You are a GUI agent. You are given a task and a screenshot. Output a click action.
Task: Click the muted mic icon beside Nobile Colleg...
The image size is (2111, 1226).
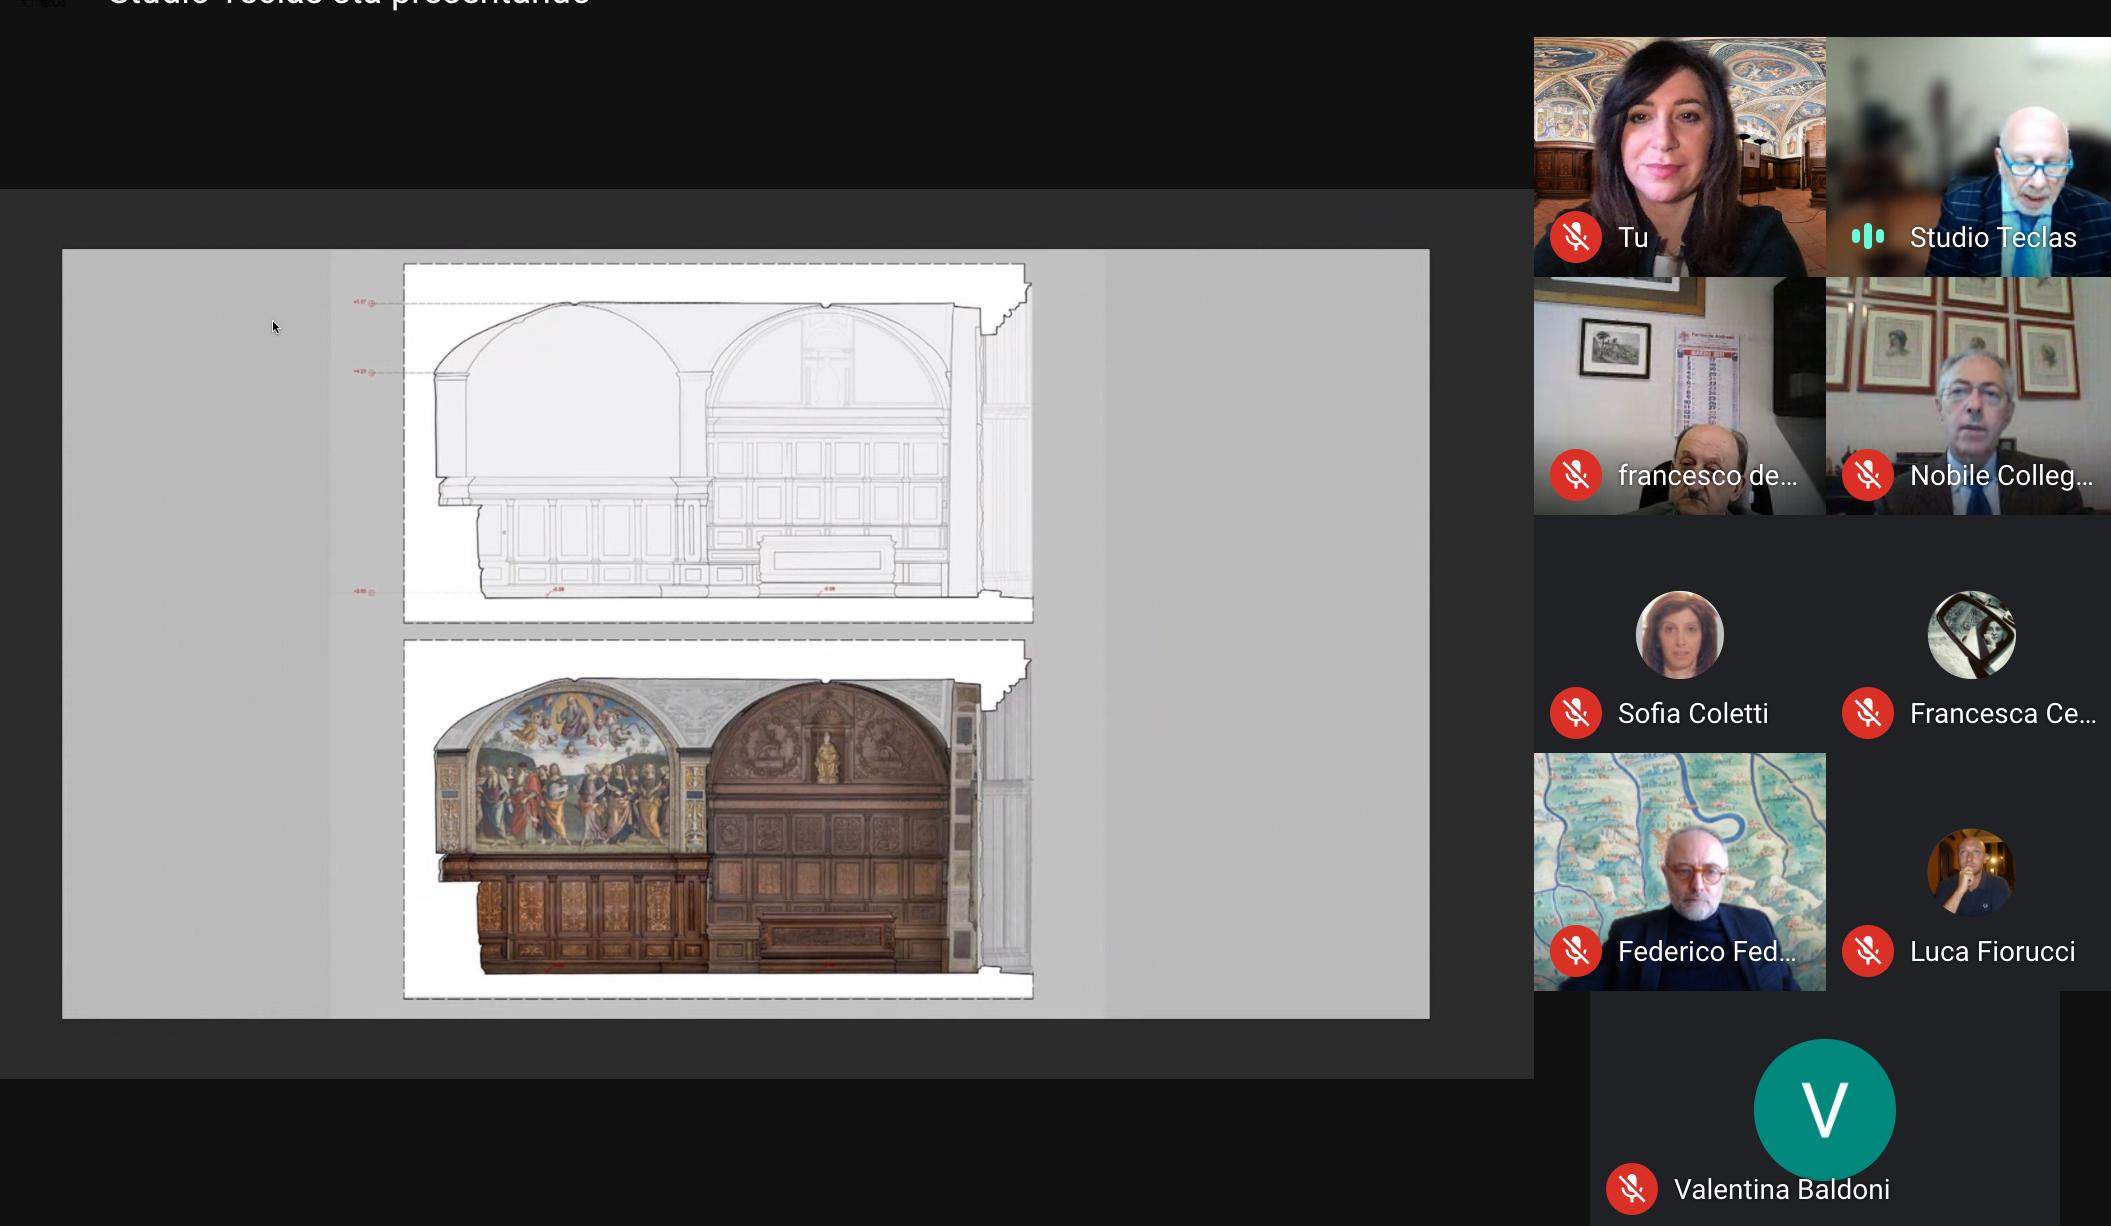tap(1868, 475)
